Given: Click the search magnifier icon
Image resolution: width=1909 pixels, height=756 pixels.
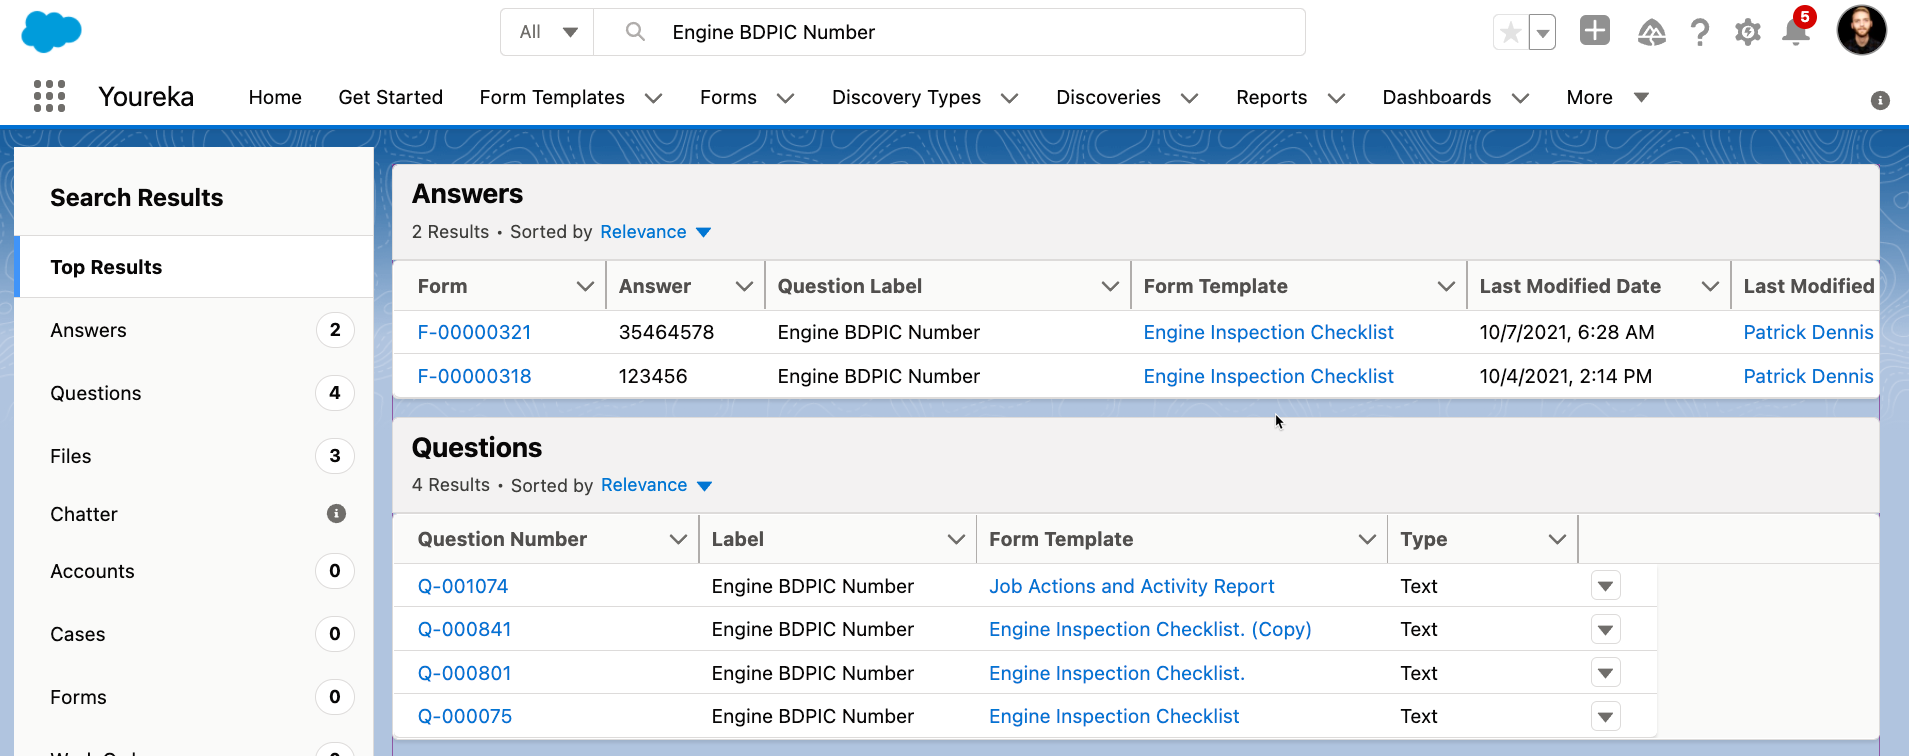Looking at the screenshot, I should [x=635, y=32].
